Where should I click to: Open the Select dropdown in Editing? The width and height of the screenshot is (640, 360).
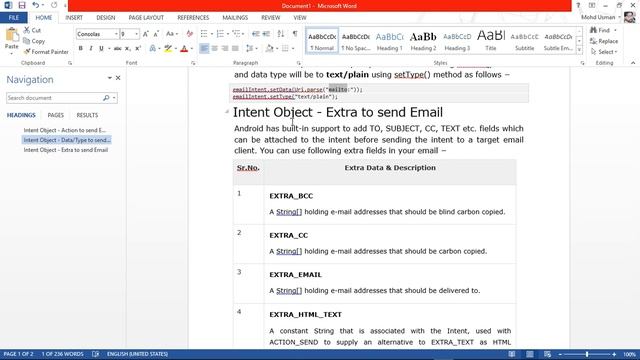(604, 52)
